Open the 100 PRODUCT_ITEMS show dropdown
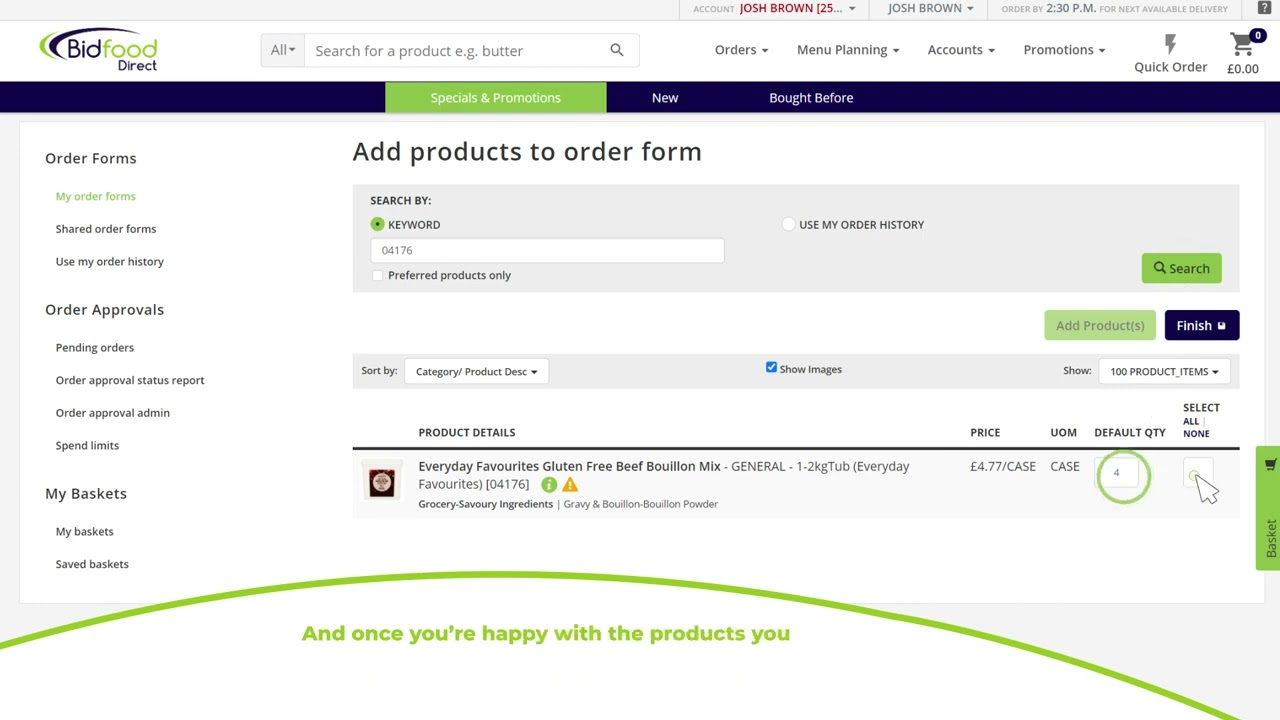Viewport: 1280px width, 720px height. point(1164,371)
